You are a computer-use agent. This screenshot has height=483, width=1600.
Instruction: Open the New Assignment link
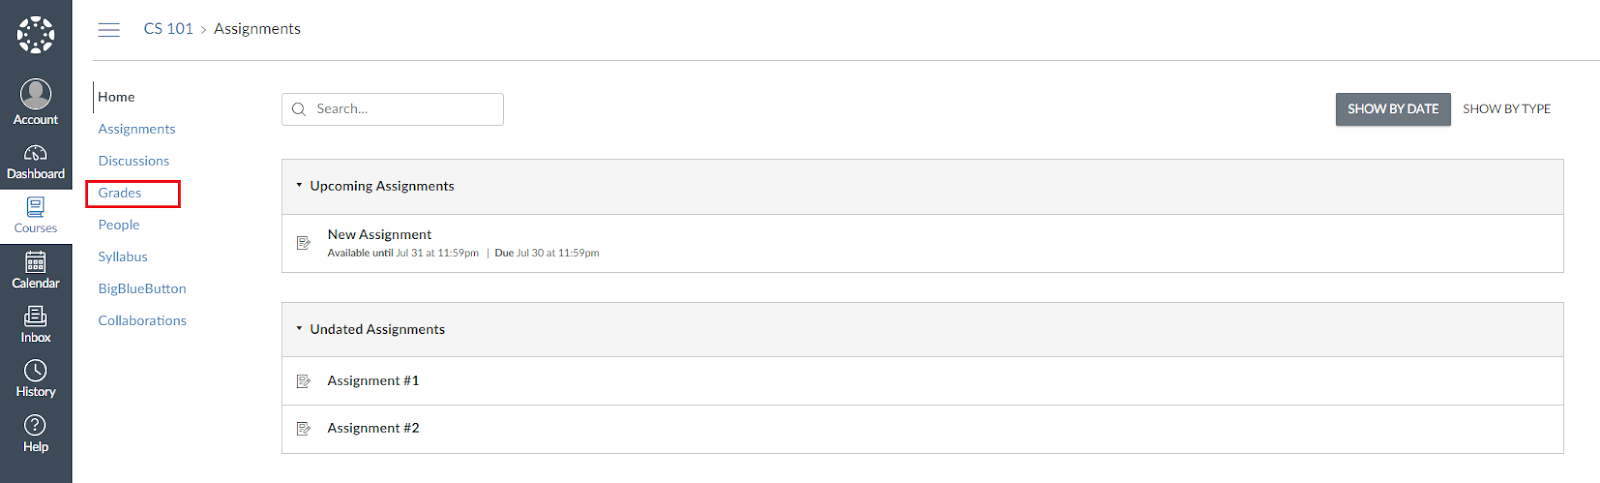[380, 234]
